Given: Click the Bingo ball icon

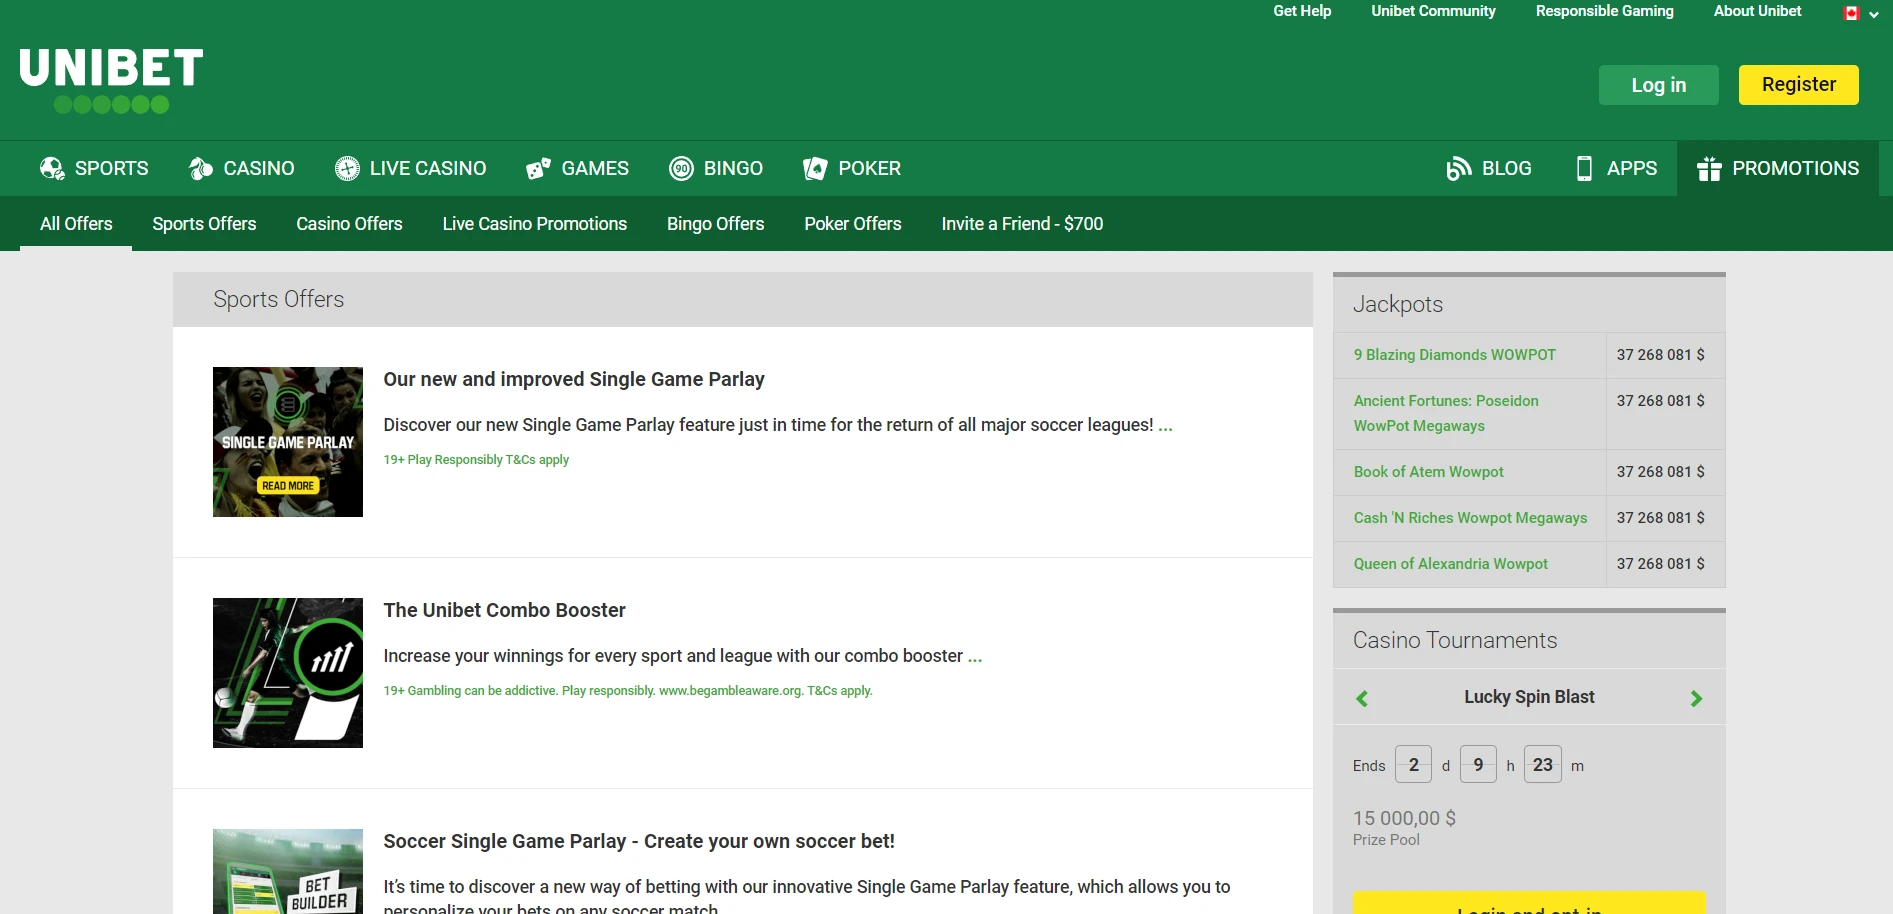Looking at the screenshot, I should pos(681,168).
